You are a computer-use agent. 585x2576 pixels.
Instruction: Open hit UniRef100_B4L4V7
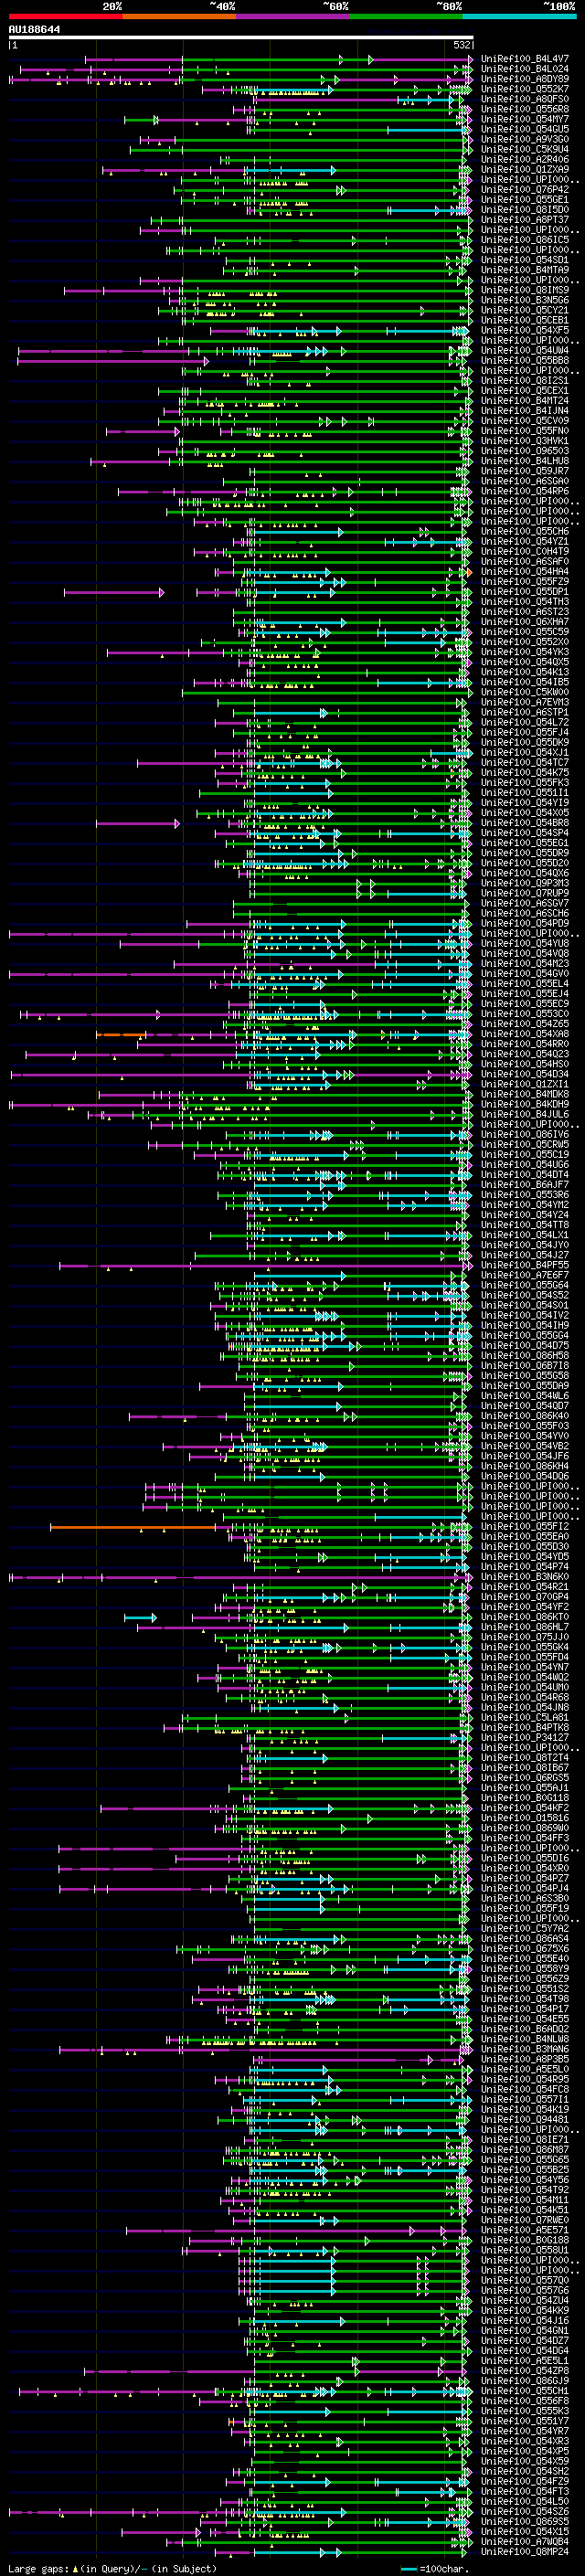click(525, 59)
